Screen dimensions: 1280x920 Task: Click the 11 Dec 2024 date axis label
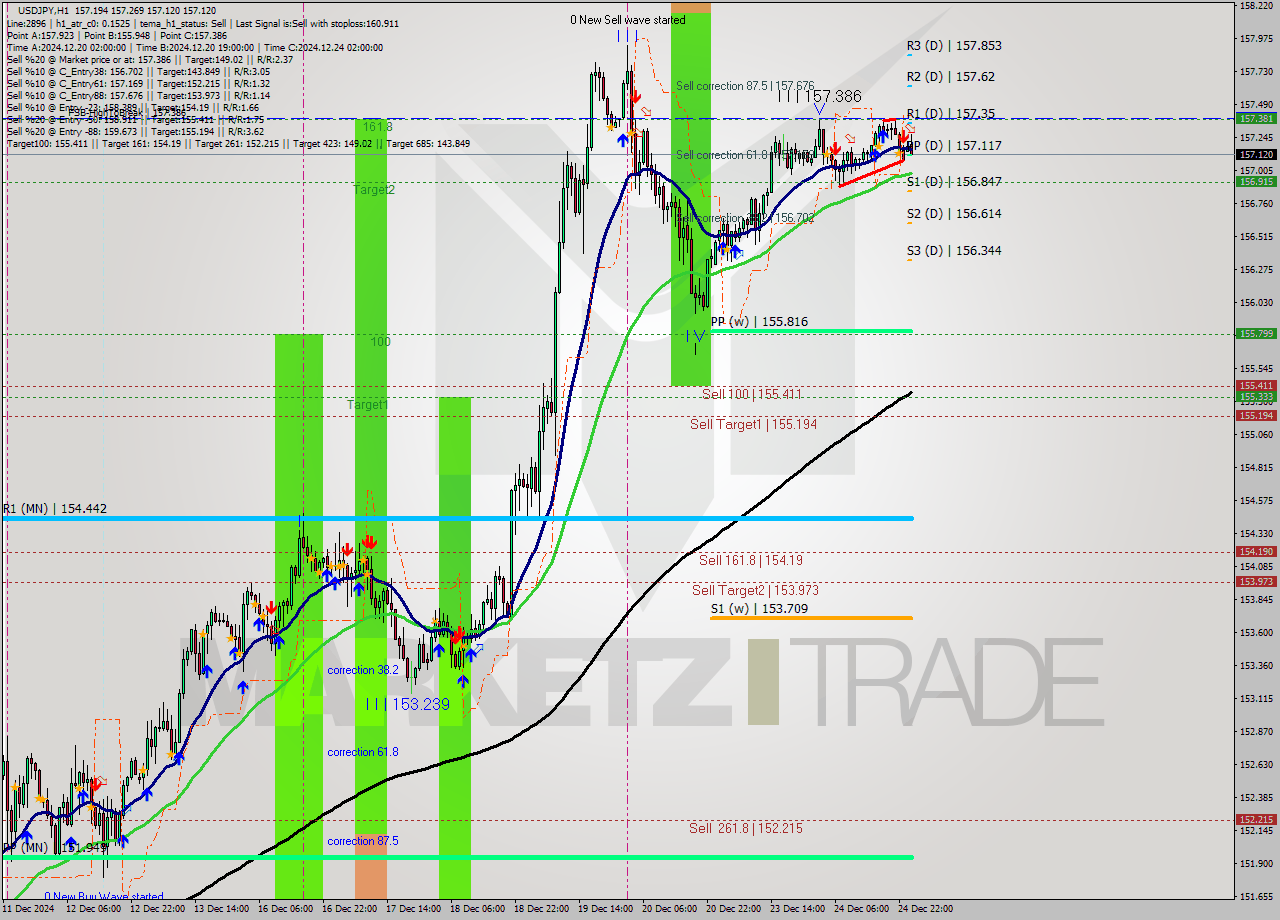[x=28, y=910]
